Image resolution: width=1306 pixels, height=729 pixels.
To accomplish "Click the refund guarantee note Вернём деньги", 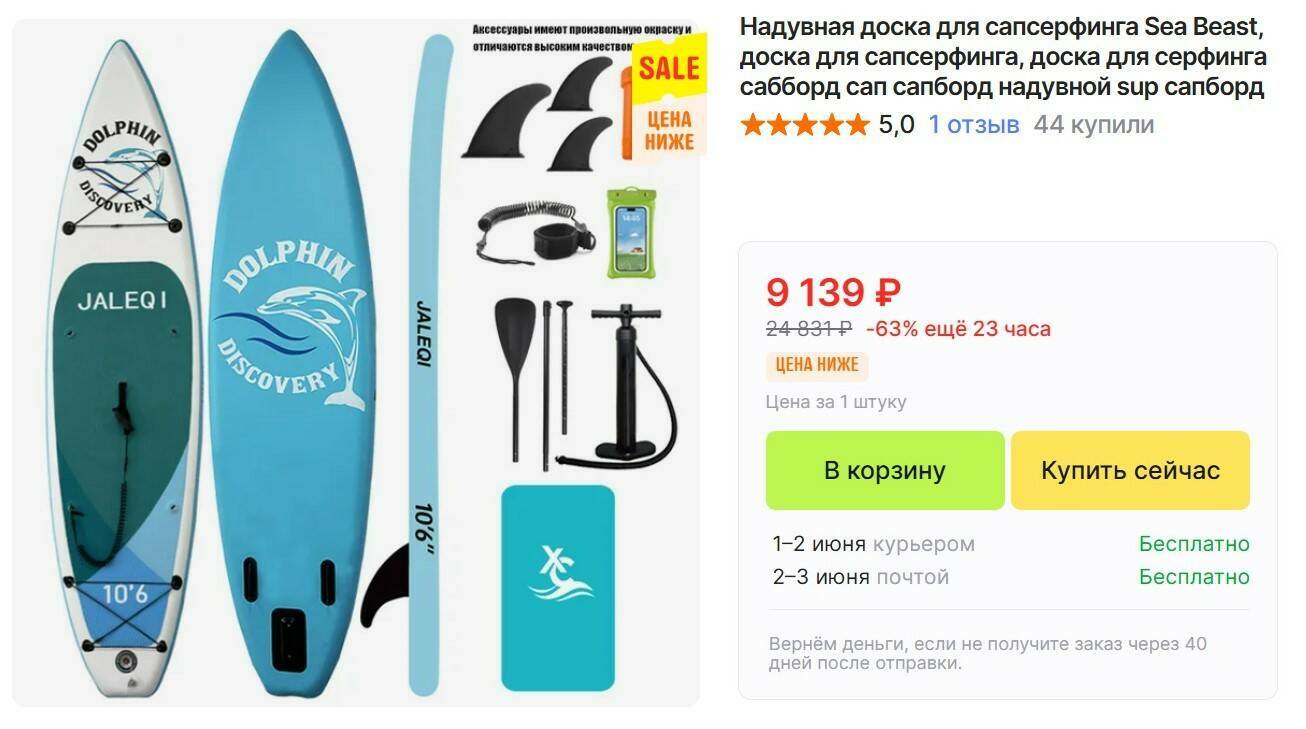I will coord(988,653).
